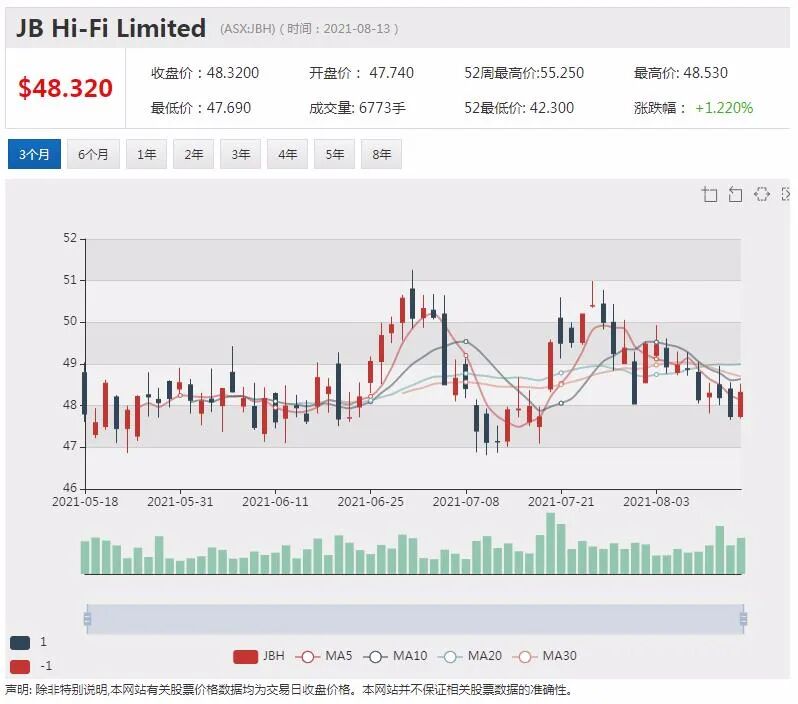Activate the area zoom tool icon

[x=709, y=194]
